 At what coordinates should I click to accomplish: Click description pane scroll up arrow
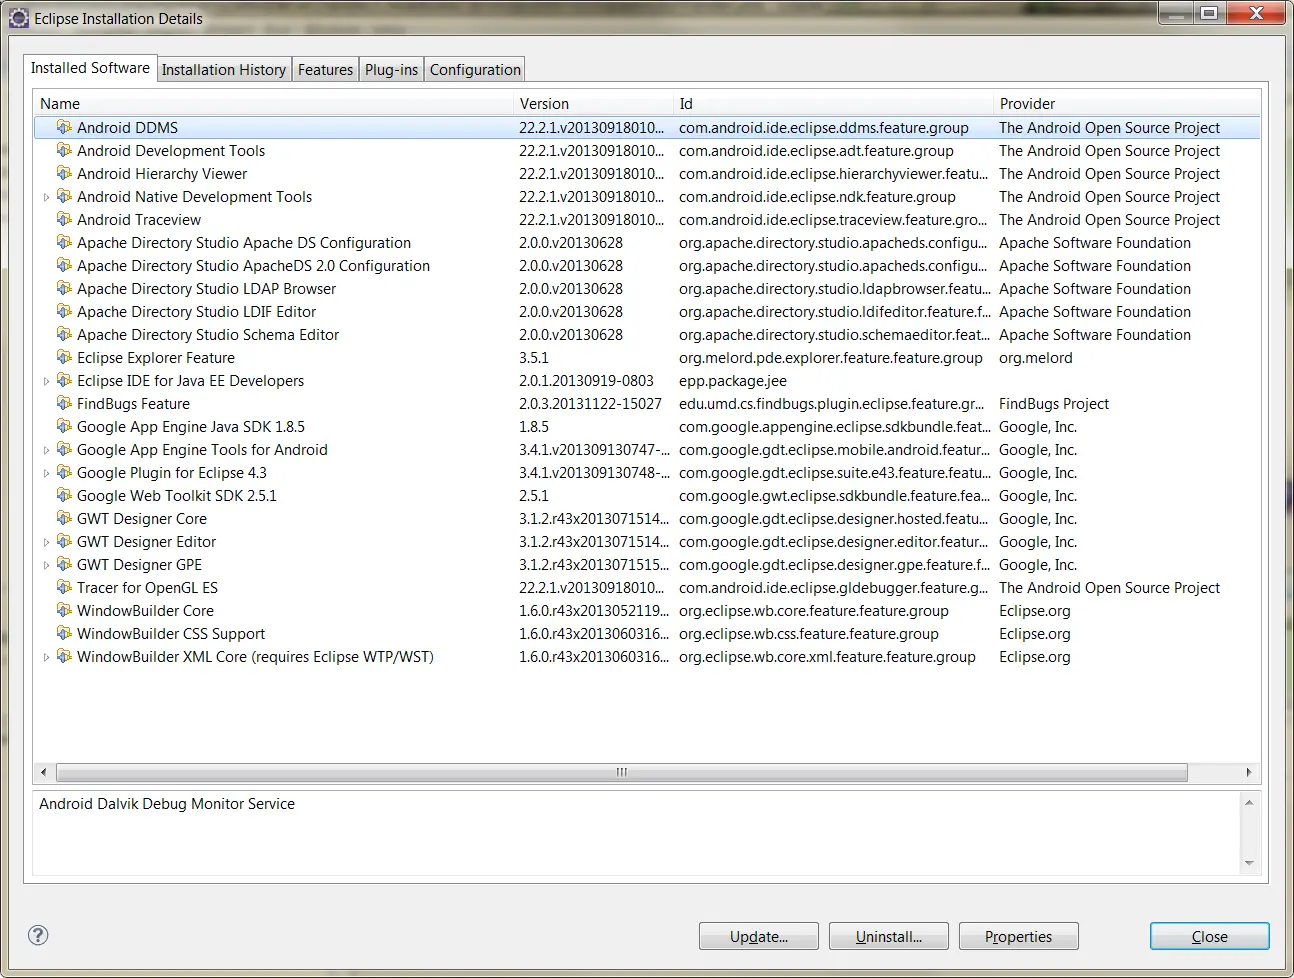click(x=1249, y=803)
